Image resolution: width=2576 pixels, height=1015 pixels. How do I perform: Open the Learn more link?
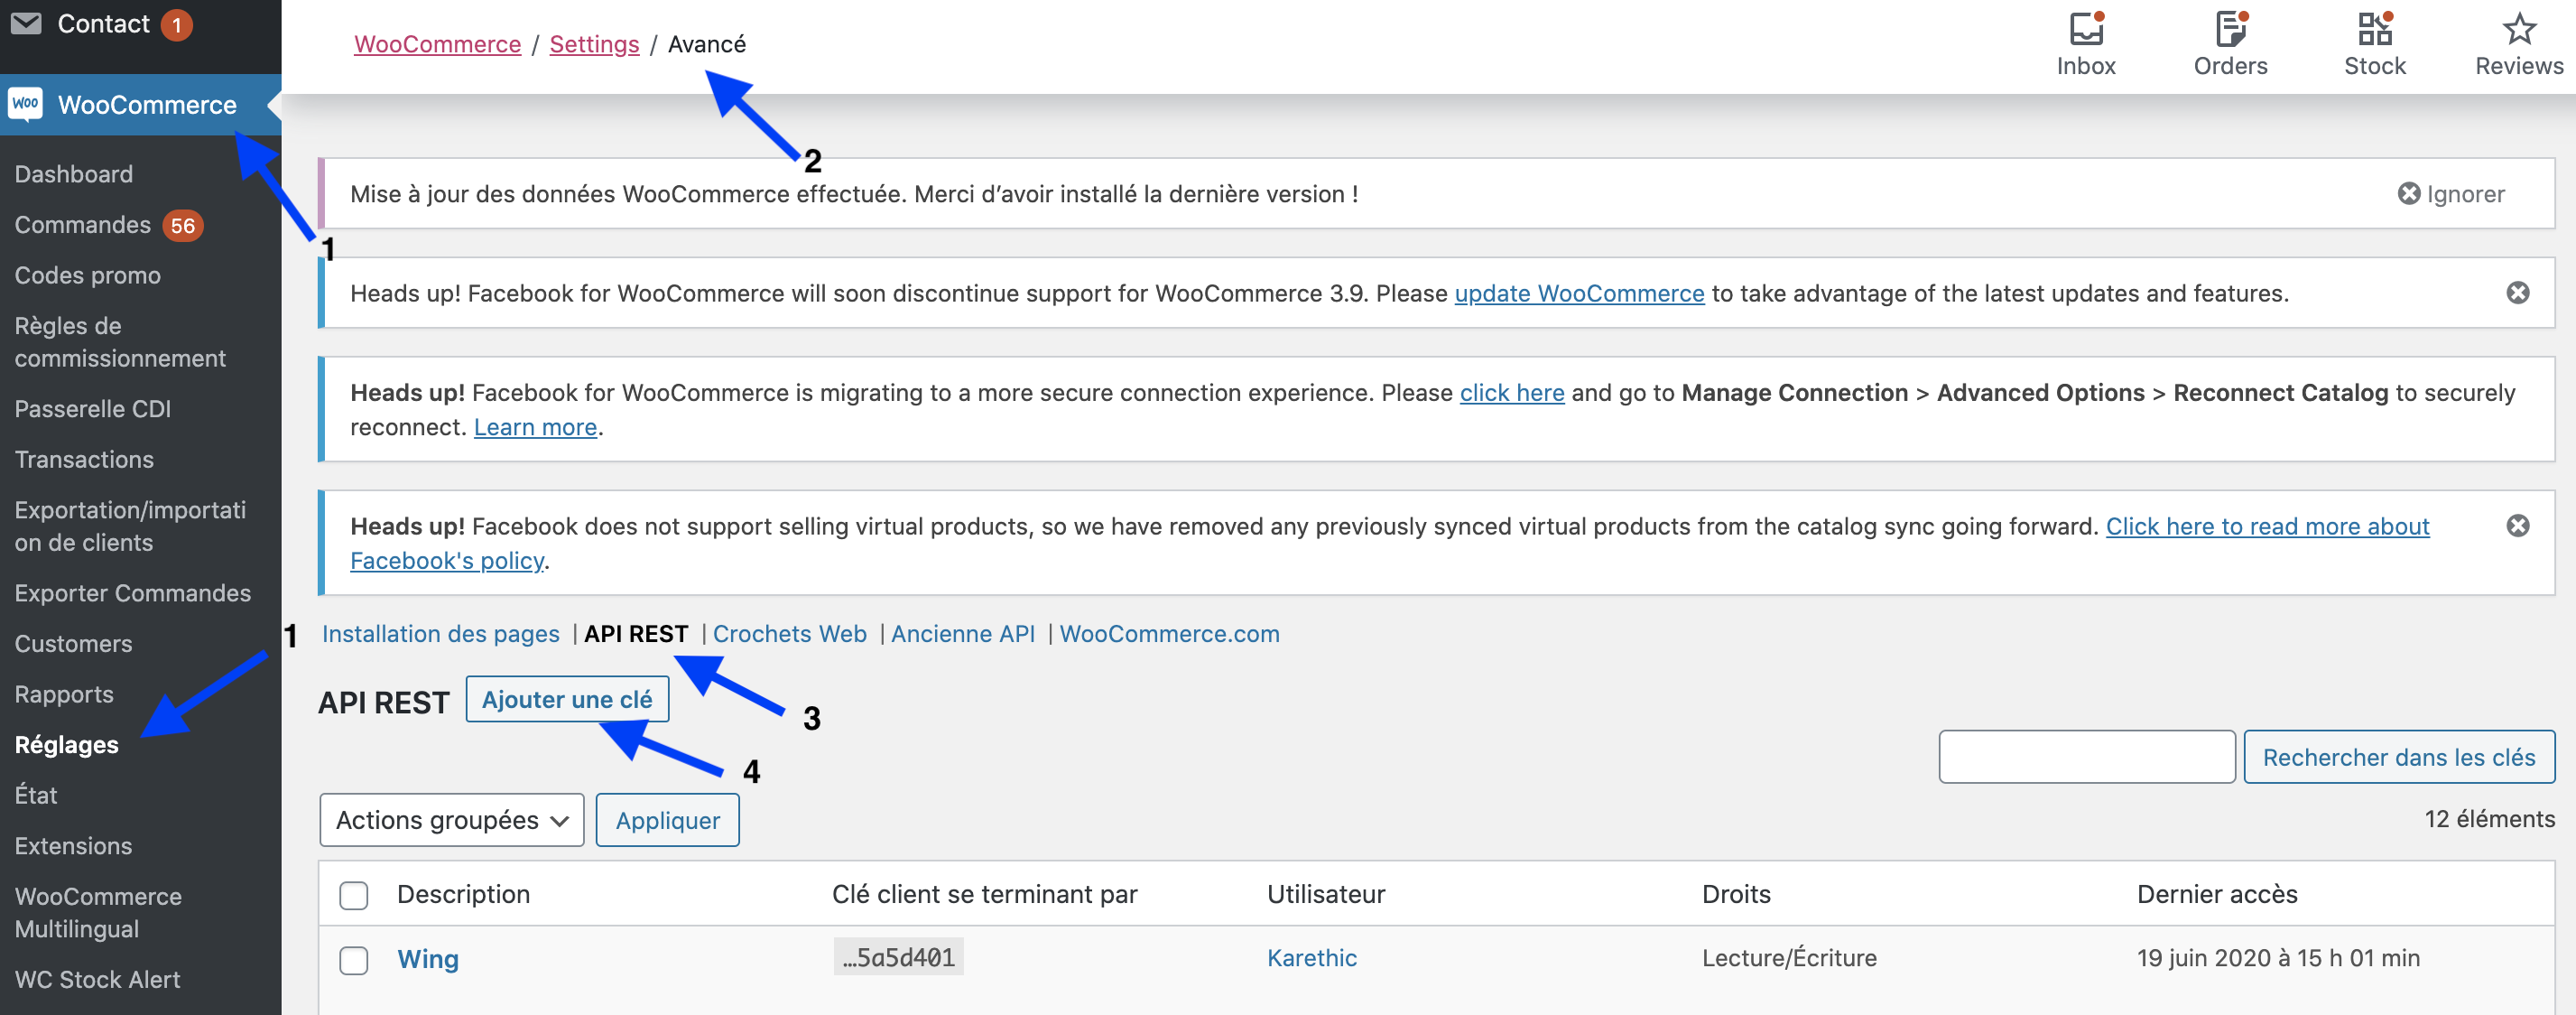[x=535, y=427]
